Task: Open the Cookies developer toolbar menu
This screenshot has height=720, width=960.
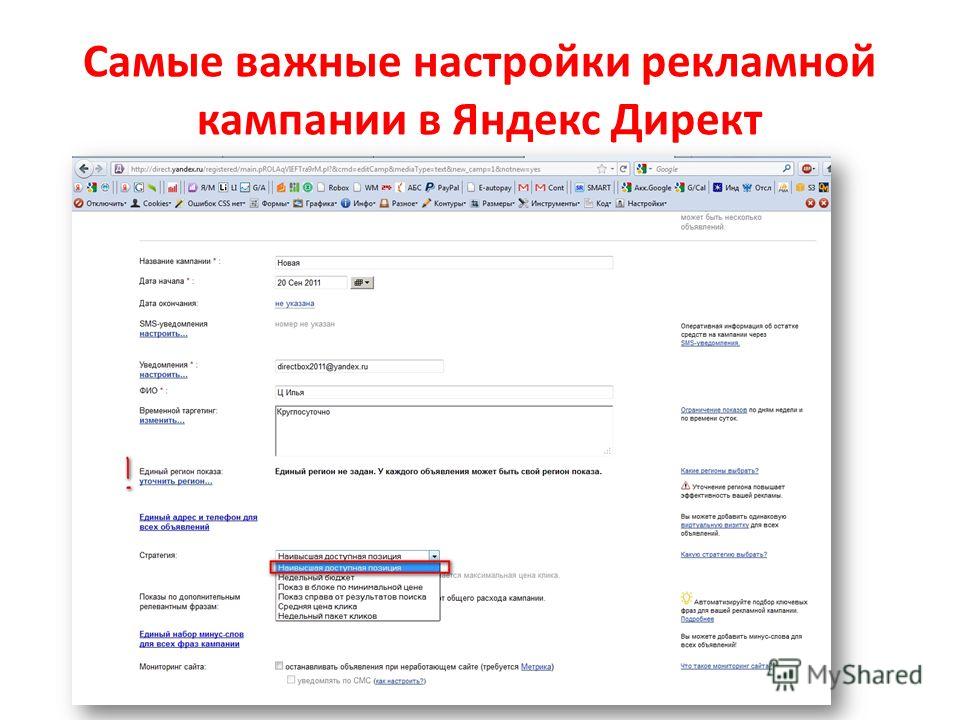Action: point(151,203)
